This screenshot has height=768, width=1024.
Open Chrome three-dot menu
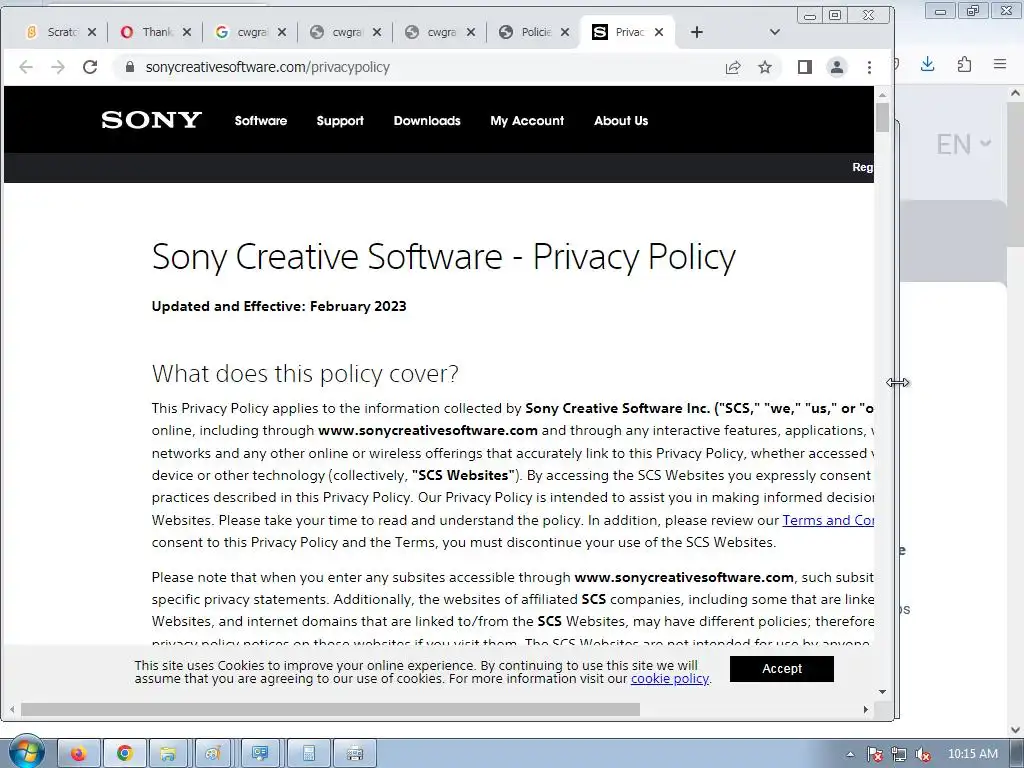pos(869,67)
